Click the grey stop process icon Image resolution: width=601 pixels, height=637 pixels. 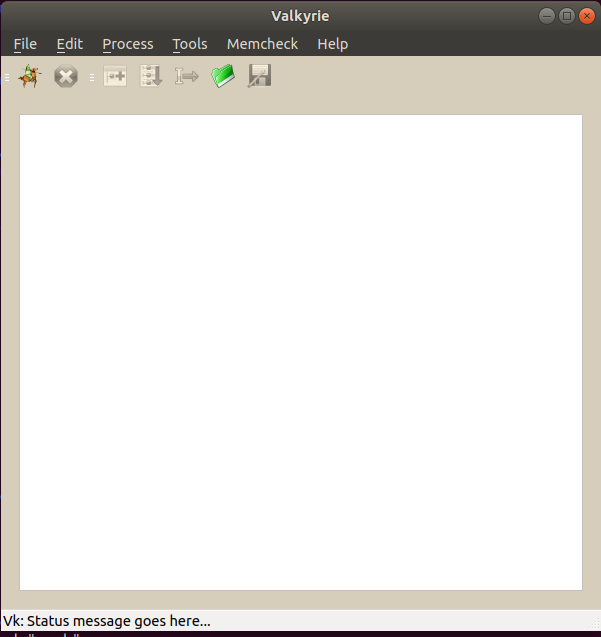click(x=66, y=76)
